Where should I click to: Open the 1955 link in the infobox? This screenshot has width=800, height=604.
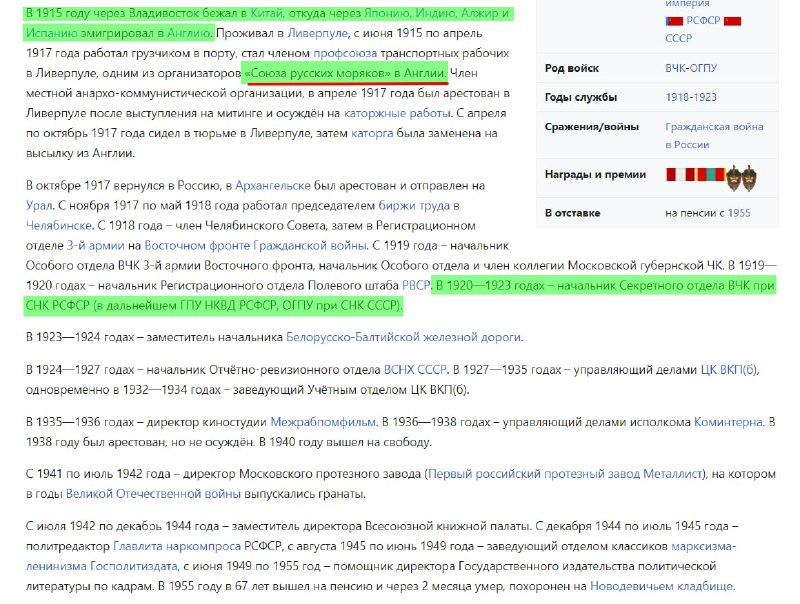point(739,213)
